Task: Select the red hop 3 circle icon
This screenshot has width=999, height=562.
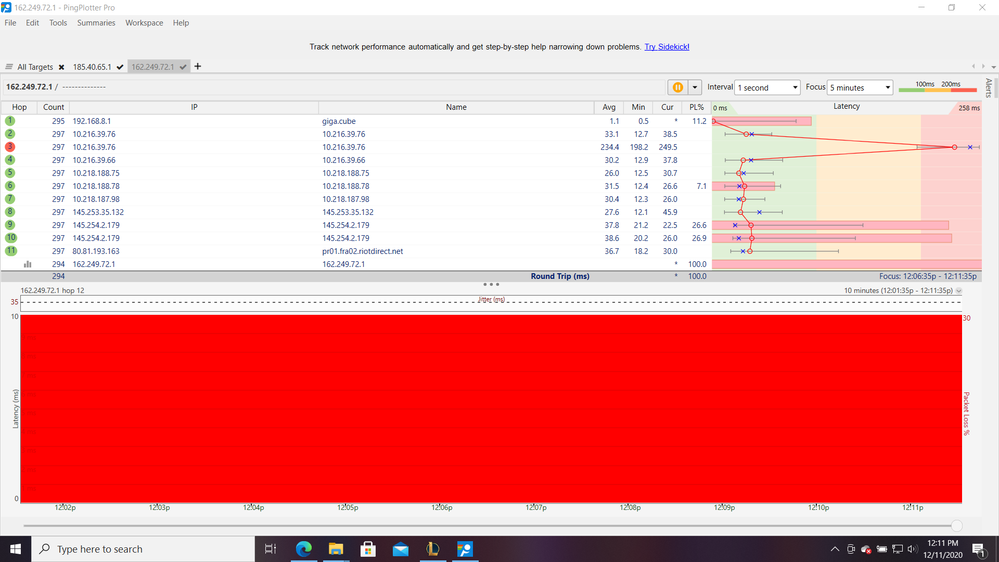Action: point(10,147)
